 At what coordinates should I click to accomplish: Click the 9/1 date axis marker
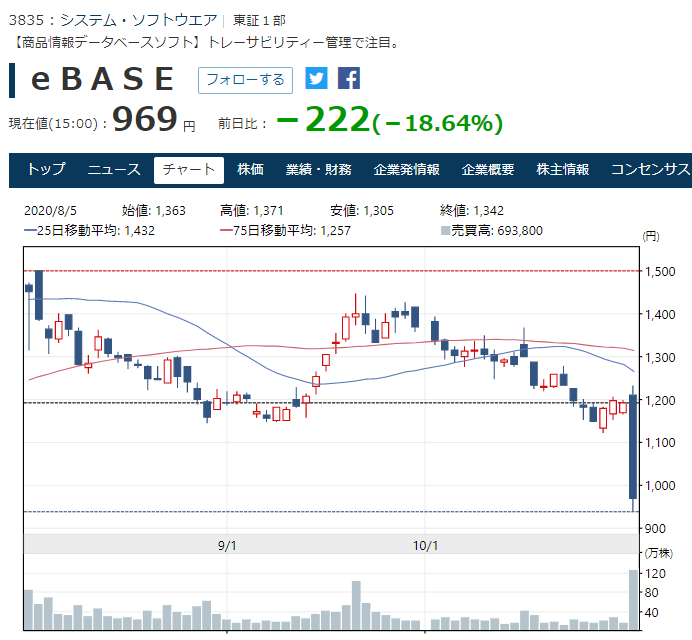pos(227,546)
